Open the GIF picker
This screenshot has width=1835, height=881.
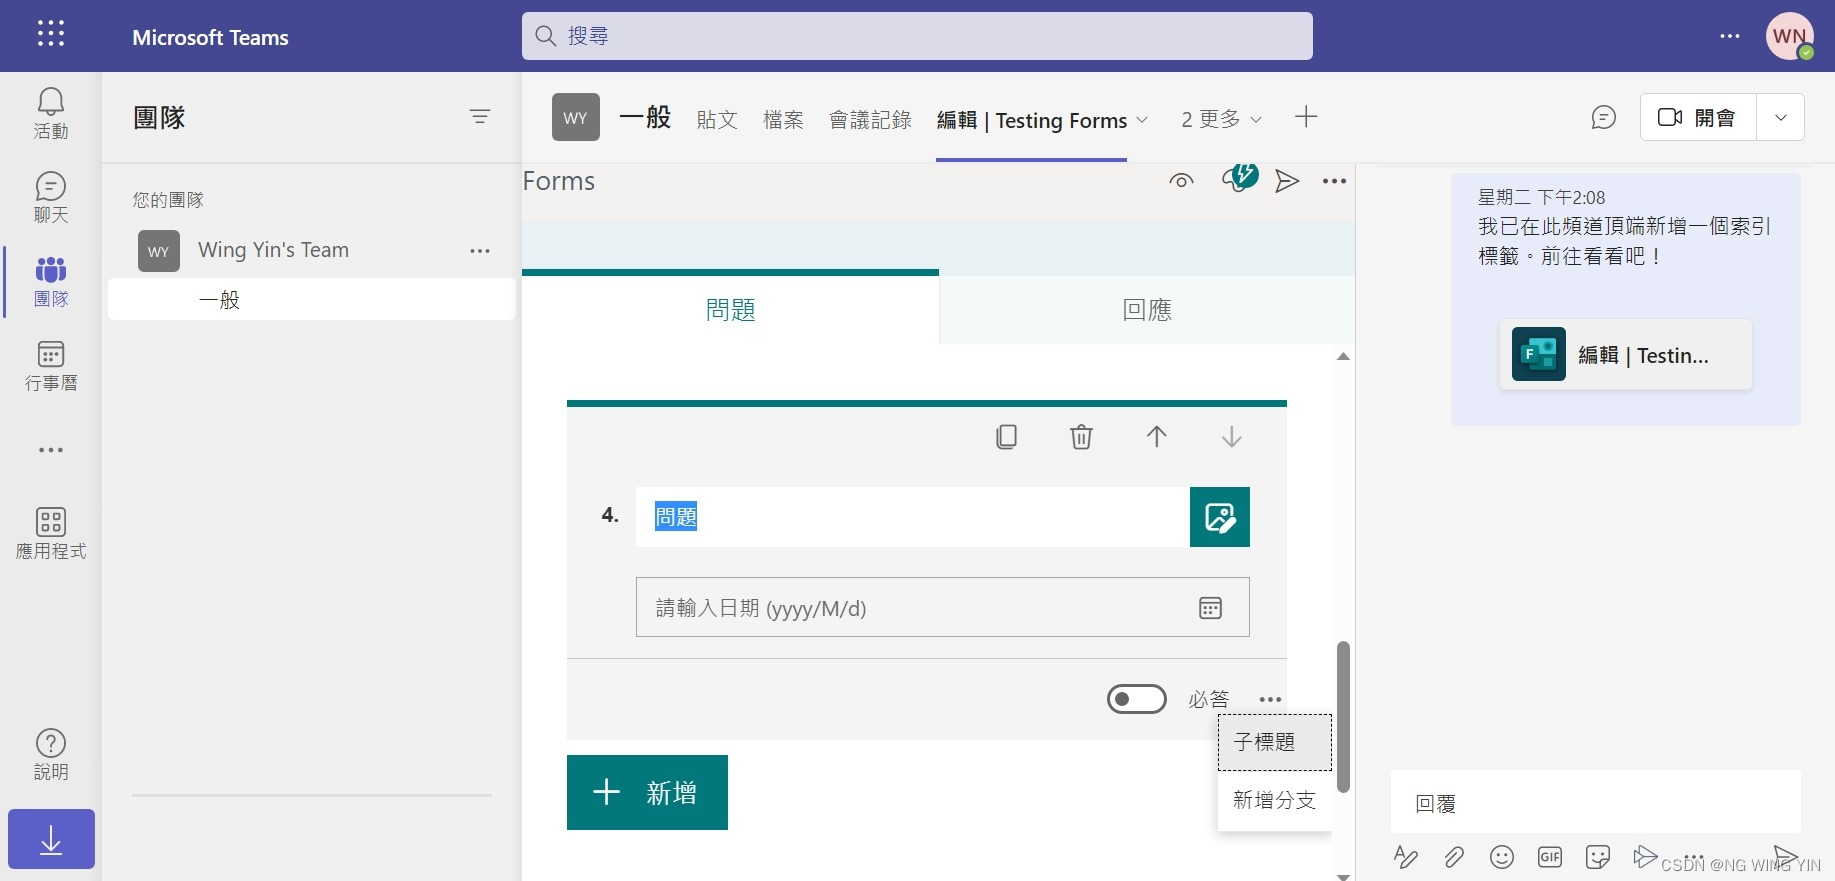coord(1550,857)
